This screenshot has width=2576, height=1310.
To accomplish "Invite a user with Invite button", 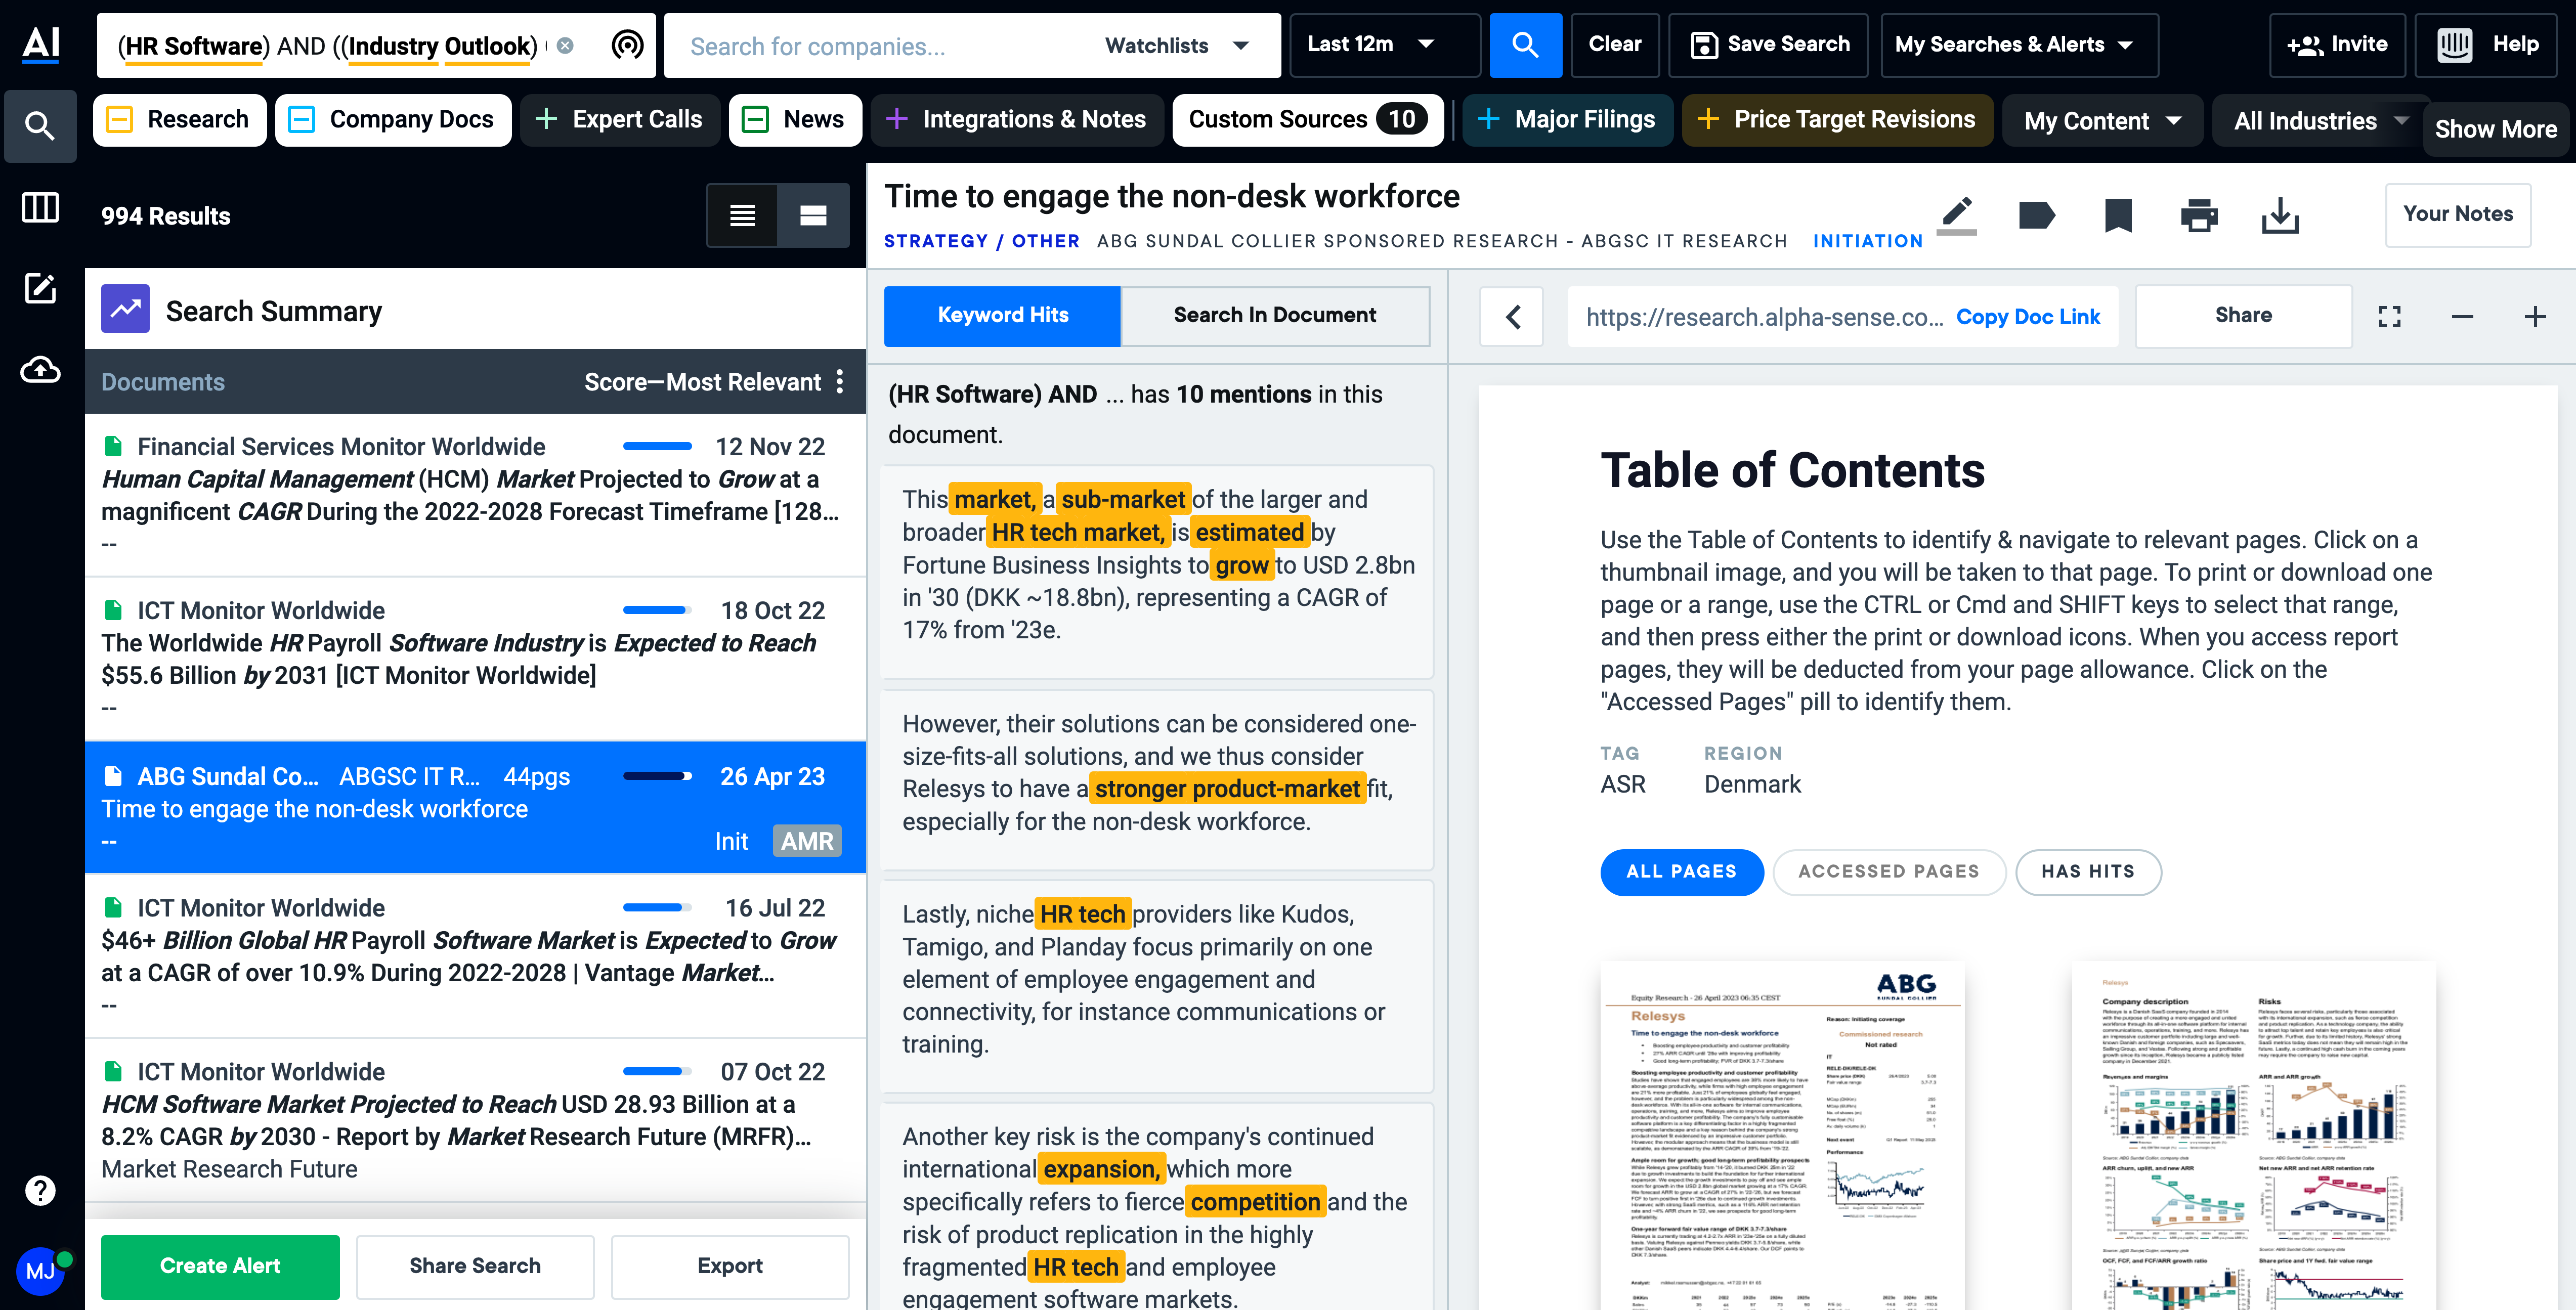I will click(2337, 45).
